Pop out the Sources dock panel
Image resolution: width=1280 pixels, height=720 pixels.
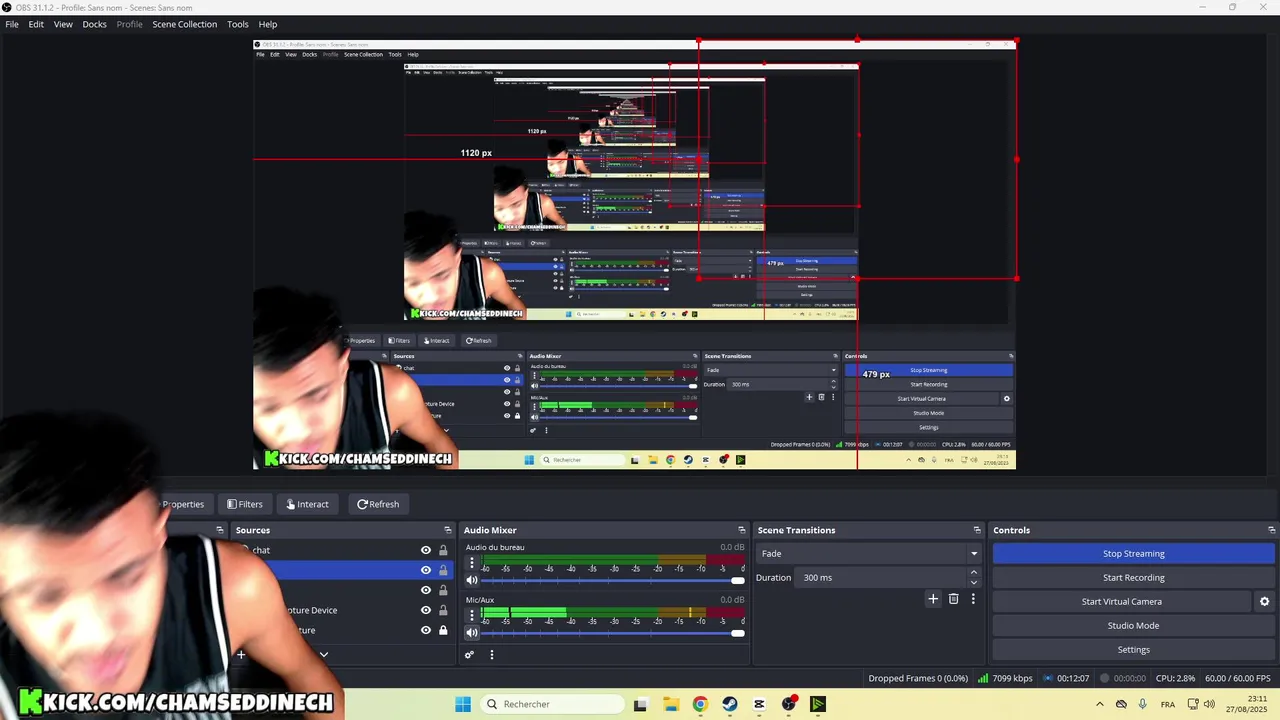tap(448, 530)
